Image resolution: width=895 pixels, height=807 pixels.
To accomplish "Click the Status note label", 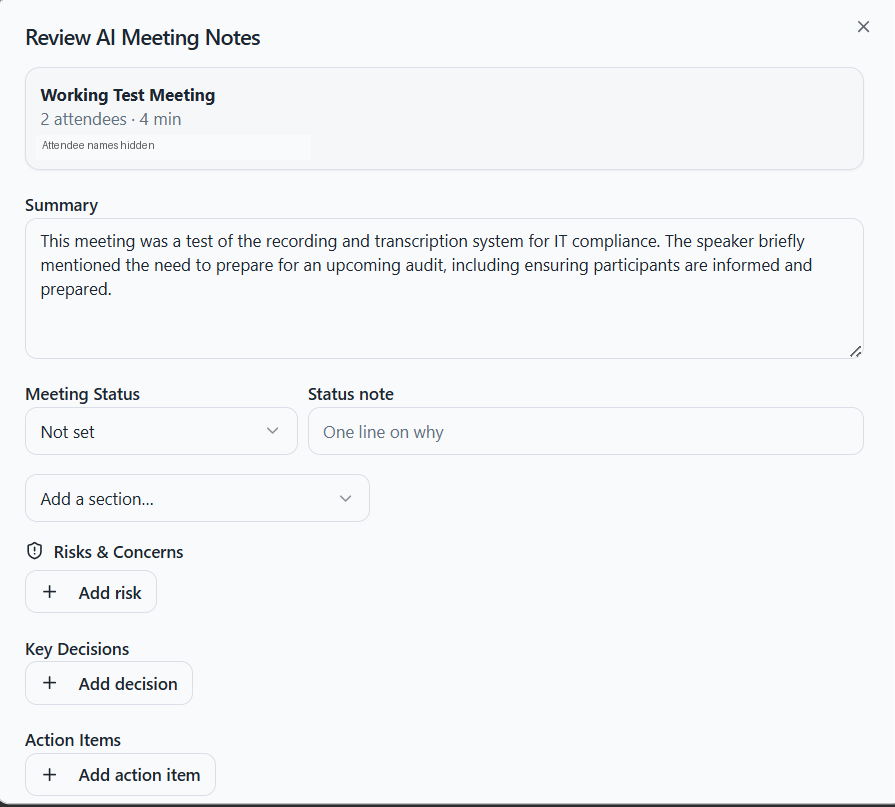I will 350,394.
